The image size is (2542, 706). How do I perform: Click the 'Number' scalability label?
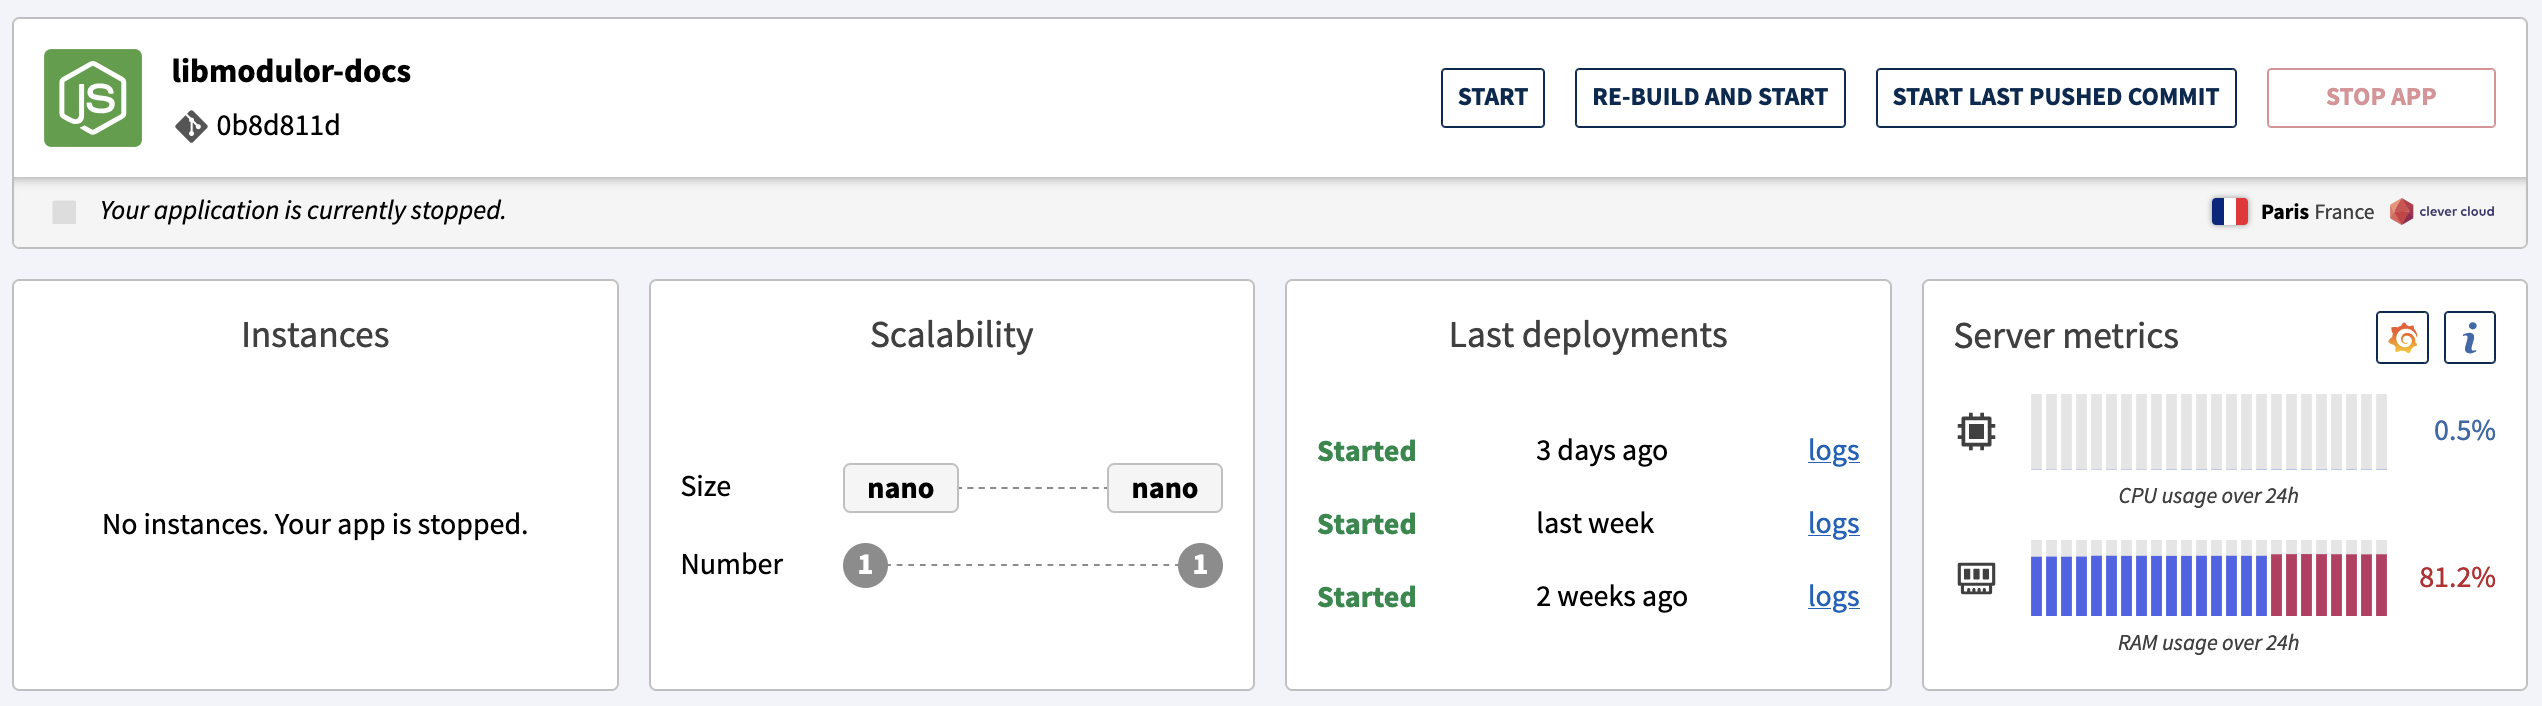(x=732, y=565)
